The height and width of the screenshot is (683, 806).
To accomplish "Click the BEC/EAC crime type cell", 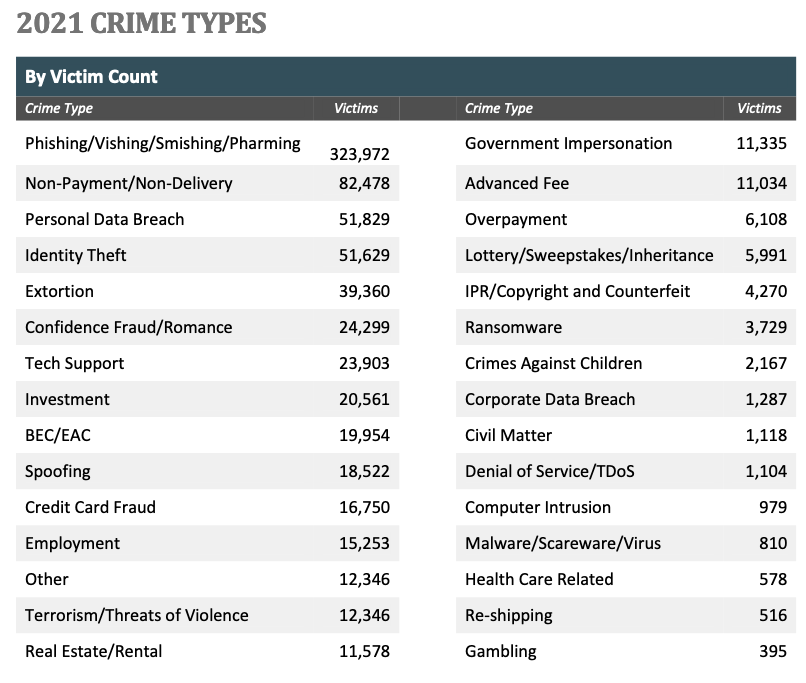I will tap(58, 435).
